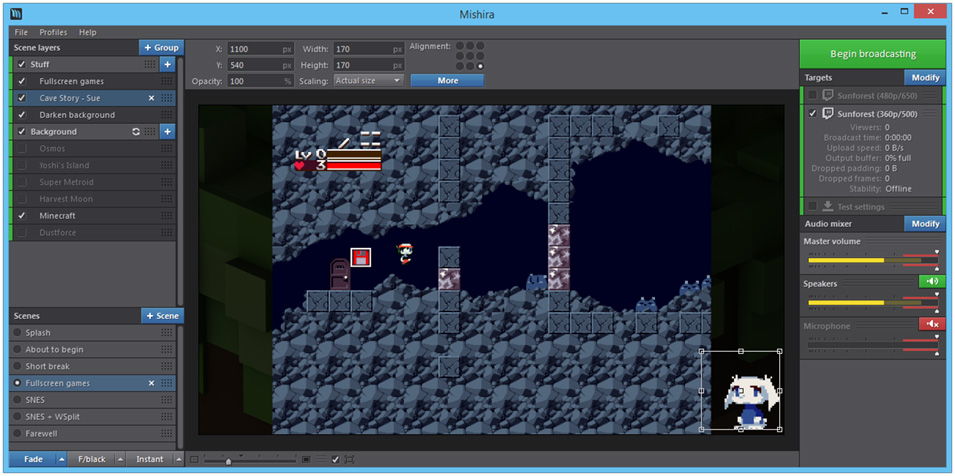This screenshot has width=955, height=476.
Task: Click the + Scene button
Action: (x=163, y=316)
